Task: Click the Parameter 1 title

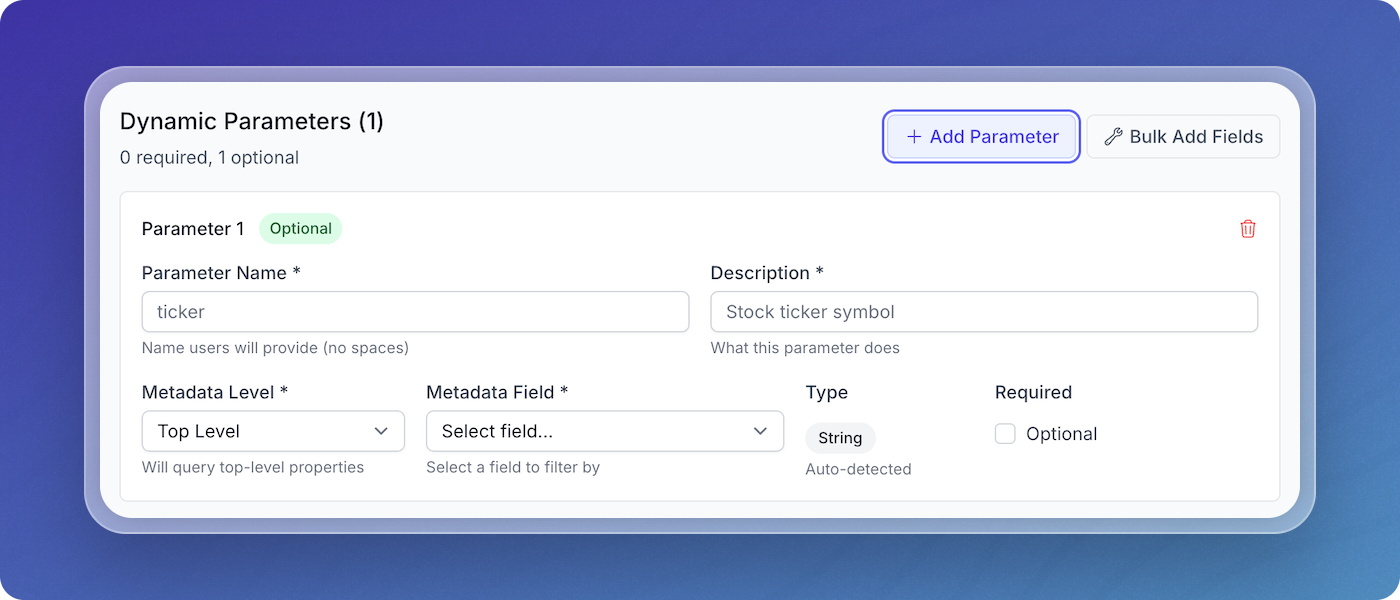Action: pos(193,229)
